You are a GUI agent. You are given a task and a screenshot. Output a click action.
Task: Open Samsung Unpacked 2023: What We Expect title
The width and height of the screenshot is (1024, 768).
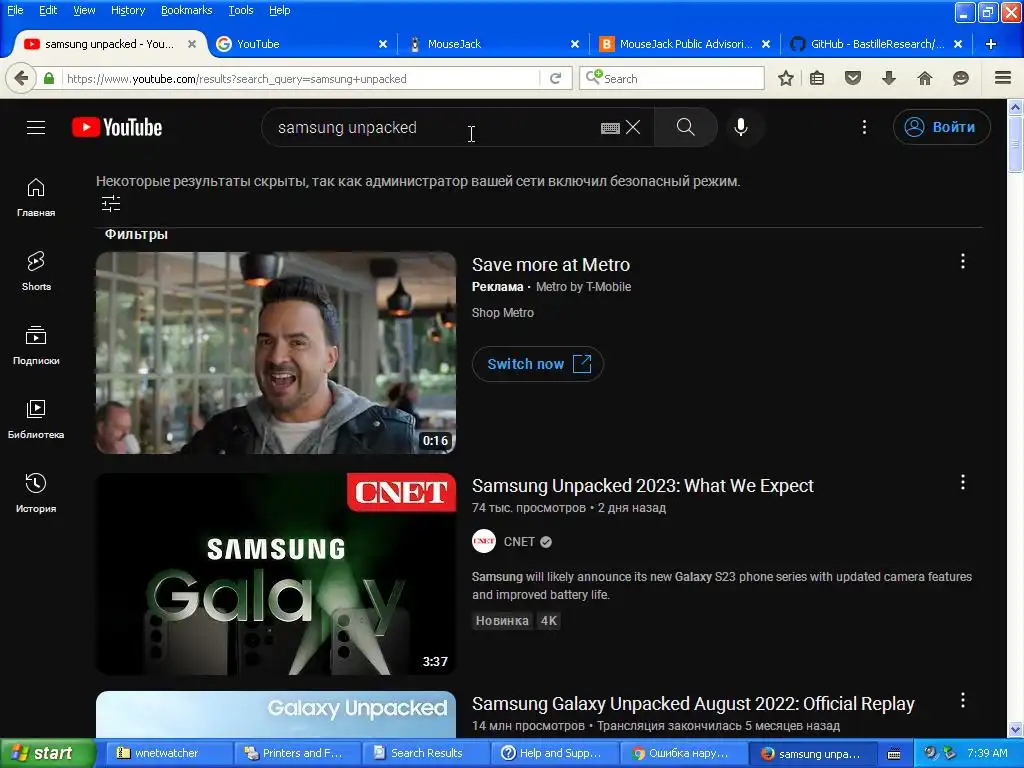point(643,486)
